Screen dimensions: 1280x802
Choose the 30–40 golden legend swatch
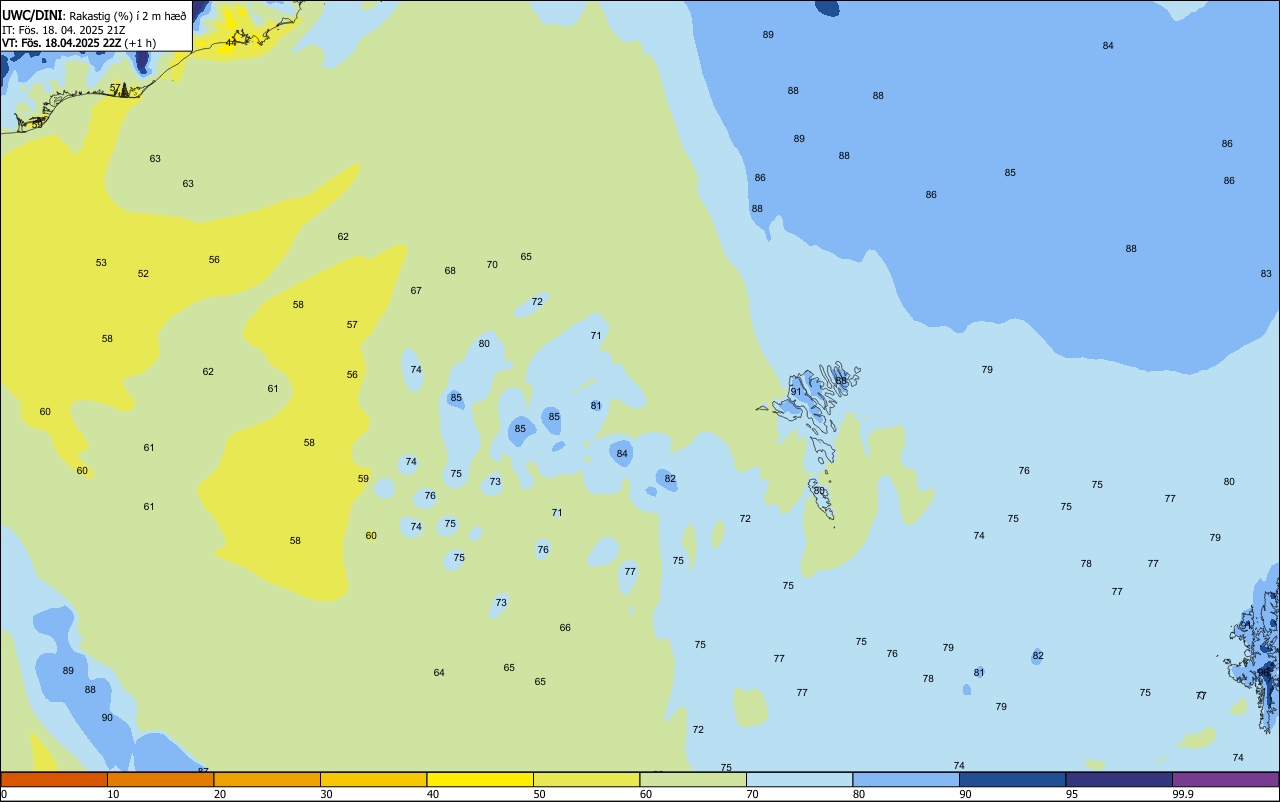373,779
